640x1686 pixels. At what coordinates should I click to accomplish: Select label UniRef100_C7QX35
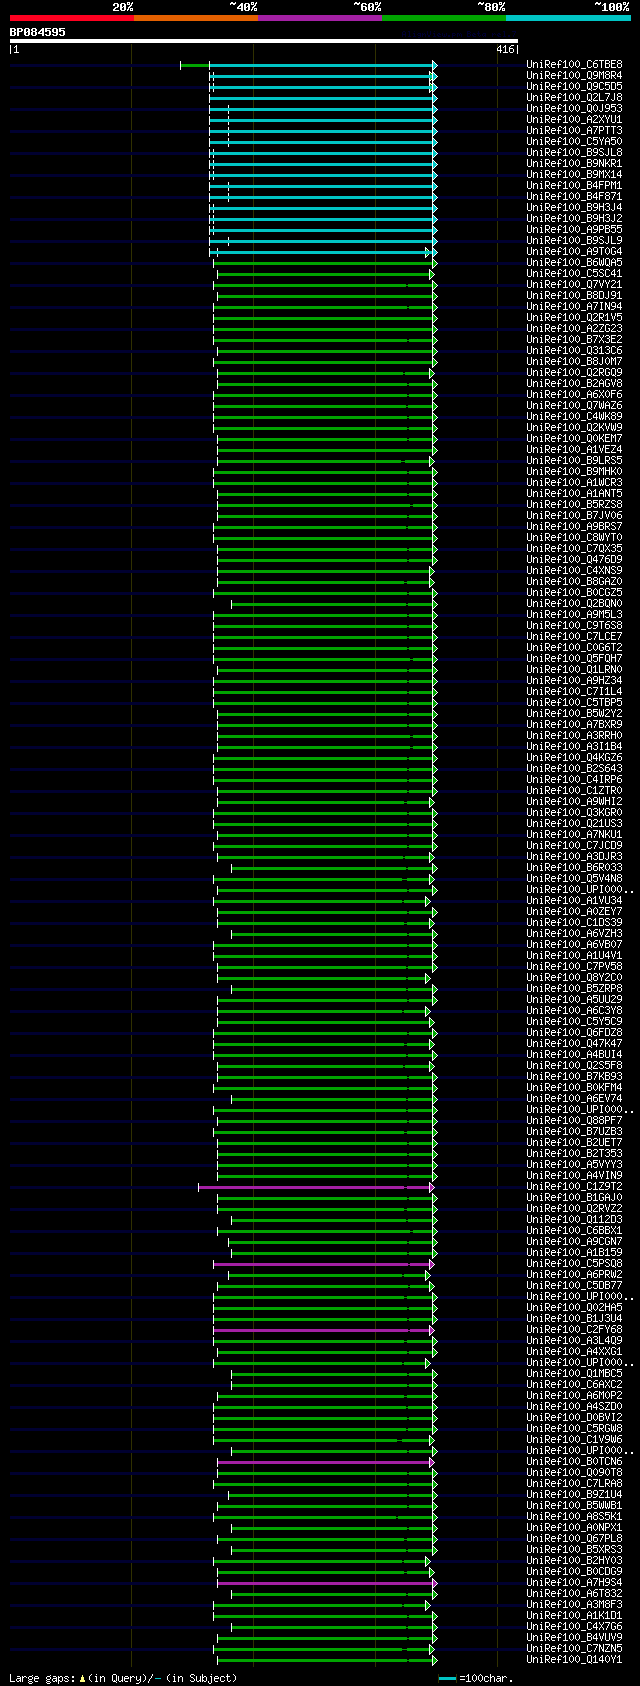pyautogui.click(x=574, y=549)
